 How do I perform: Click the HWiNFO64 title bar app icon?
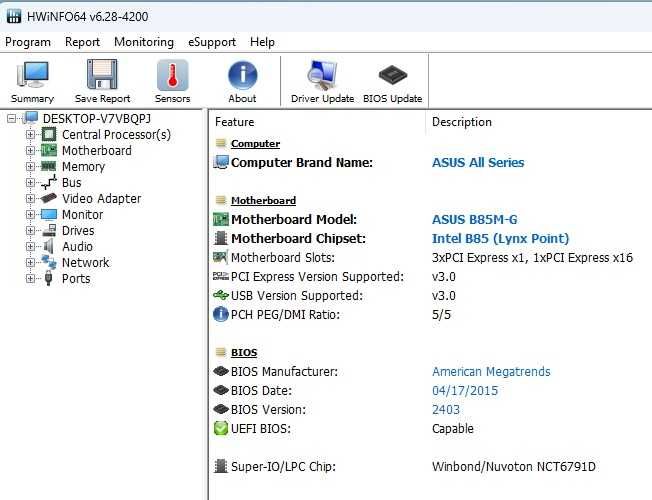pyautogui.click(x=14, y=16)
